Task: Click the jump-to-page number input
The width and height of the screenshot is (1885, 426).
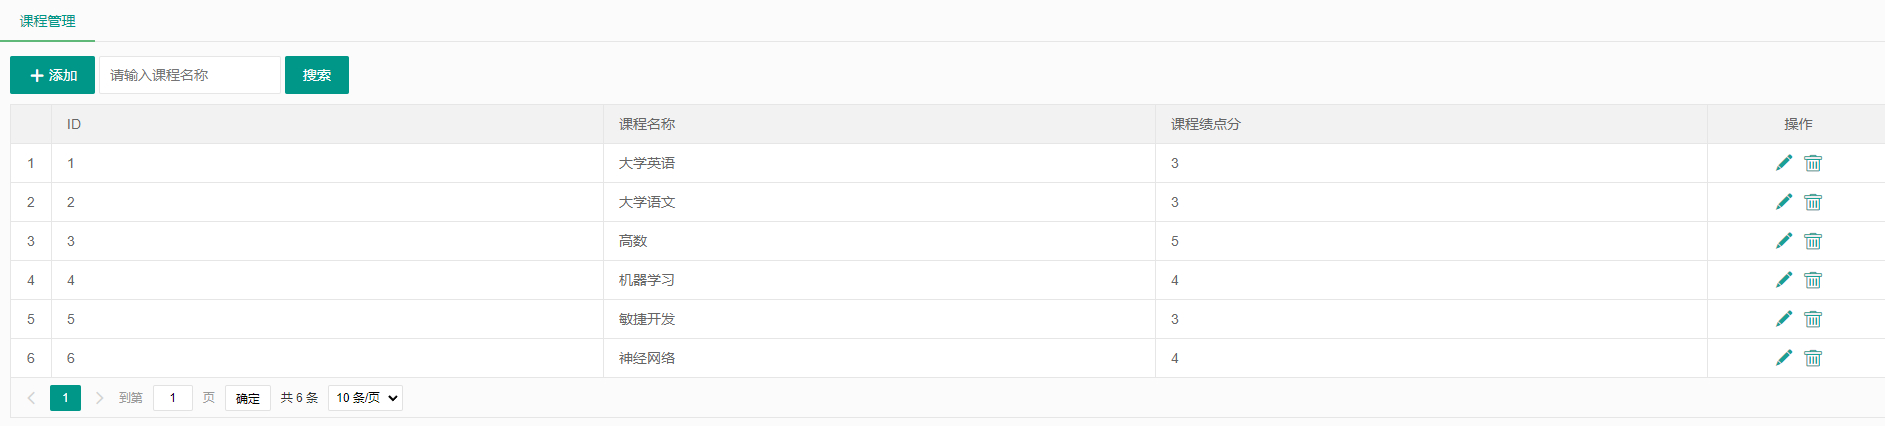Action: click(173, 398)
